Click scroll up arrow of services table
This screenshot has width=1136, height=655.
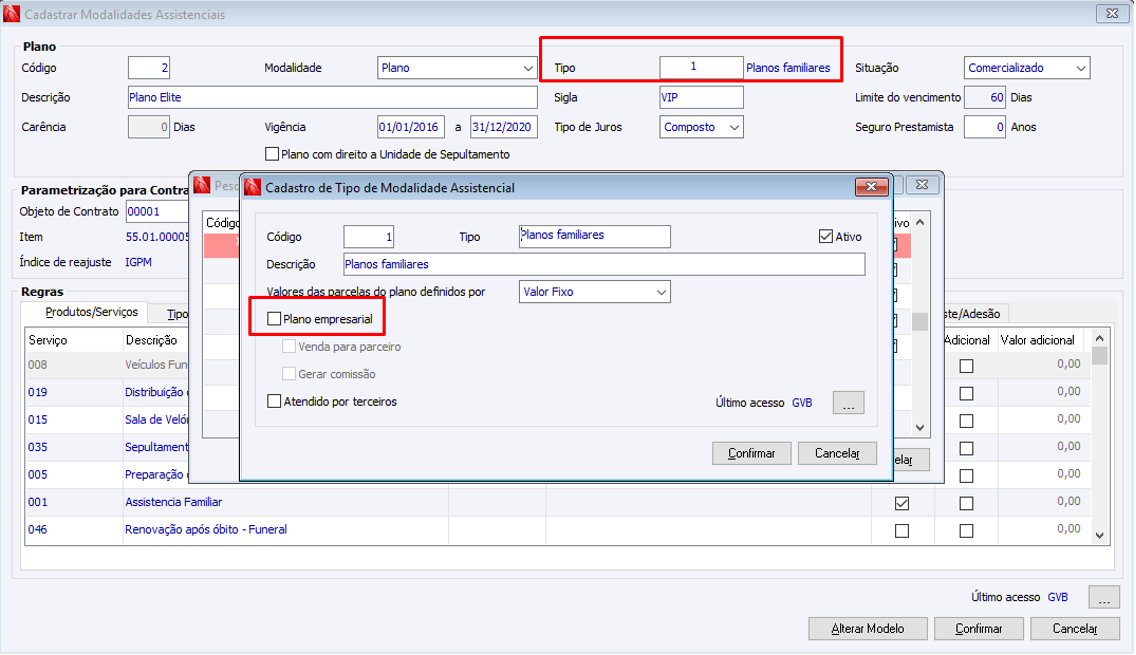pos(1099,338)
